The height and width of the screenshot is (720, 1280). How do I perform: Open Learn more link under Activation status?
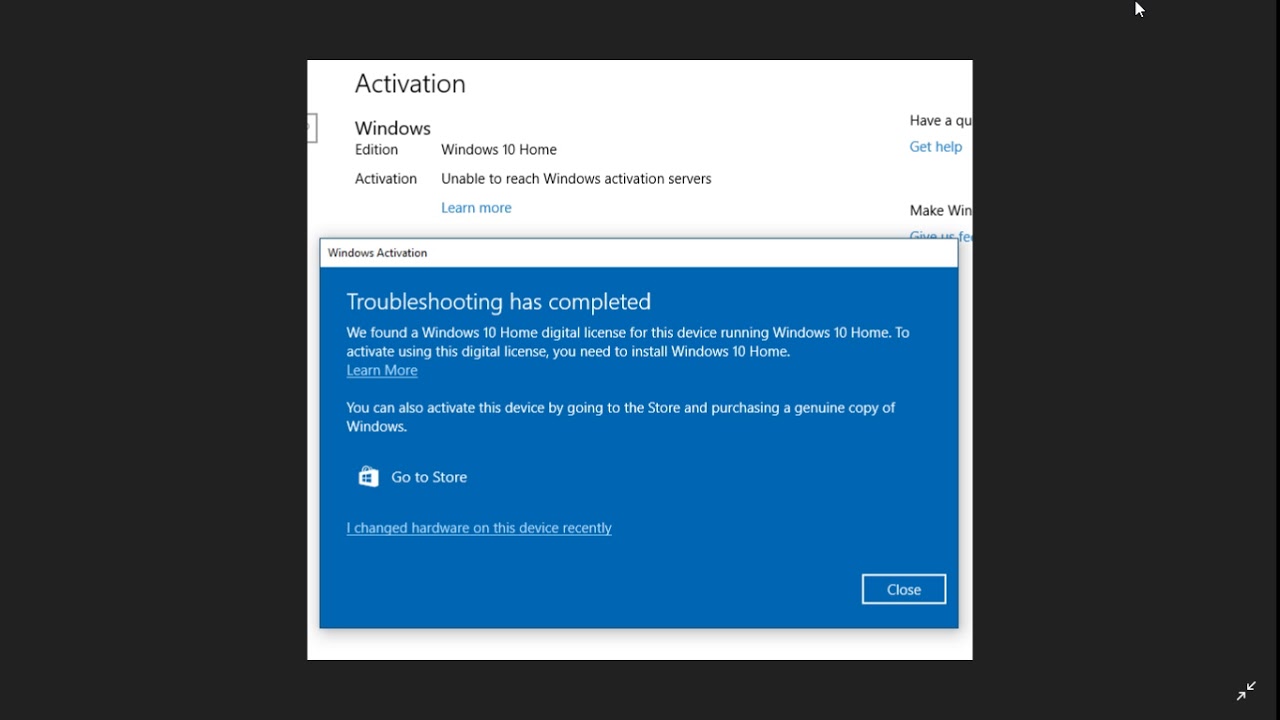(476, 208)
